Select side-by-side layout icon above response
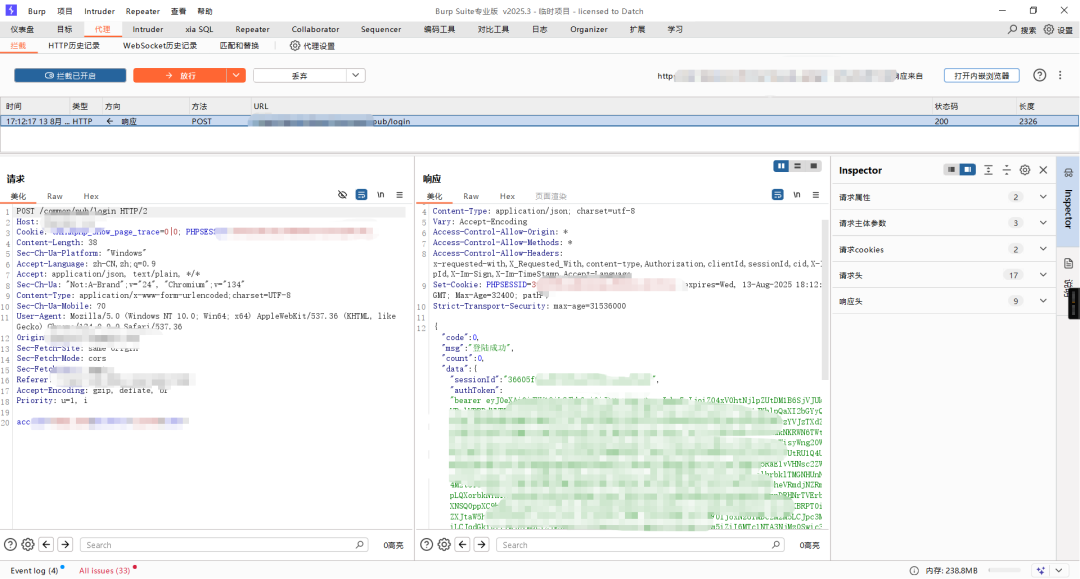1080x579 pixels. [x=780, y=166]
